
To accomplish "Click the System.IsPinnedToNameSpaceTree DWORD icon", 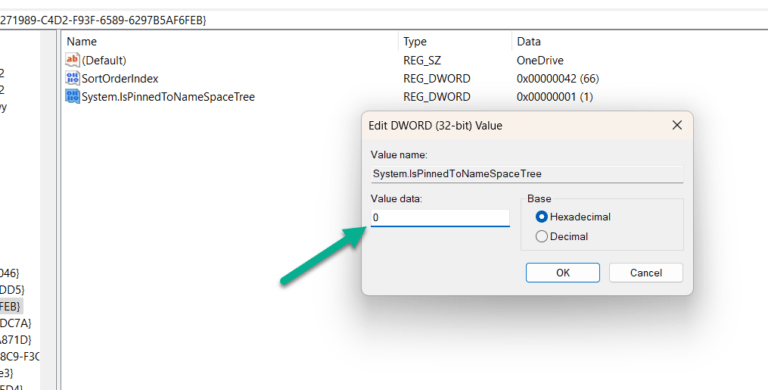I will pos(72,97).
